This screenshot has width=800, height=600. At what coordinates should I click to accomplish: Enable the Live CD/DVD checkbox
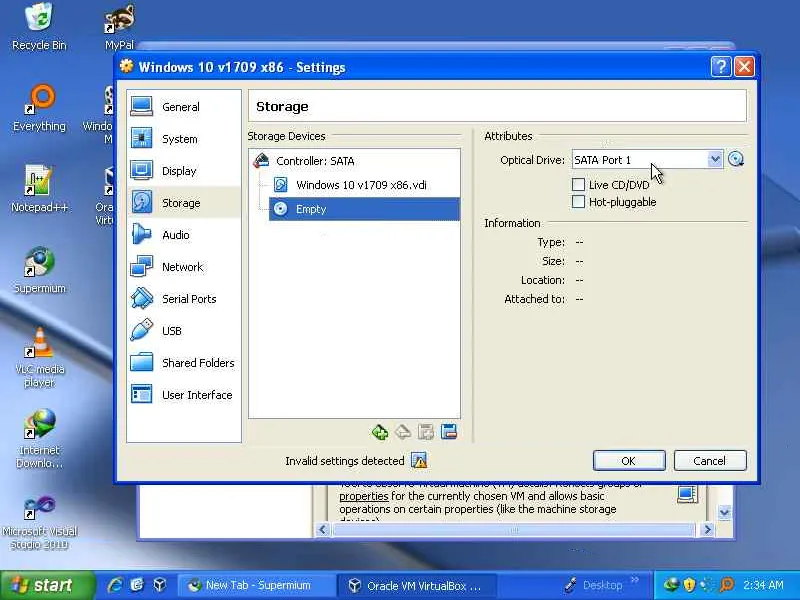(x=578, y=185)
